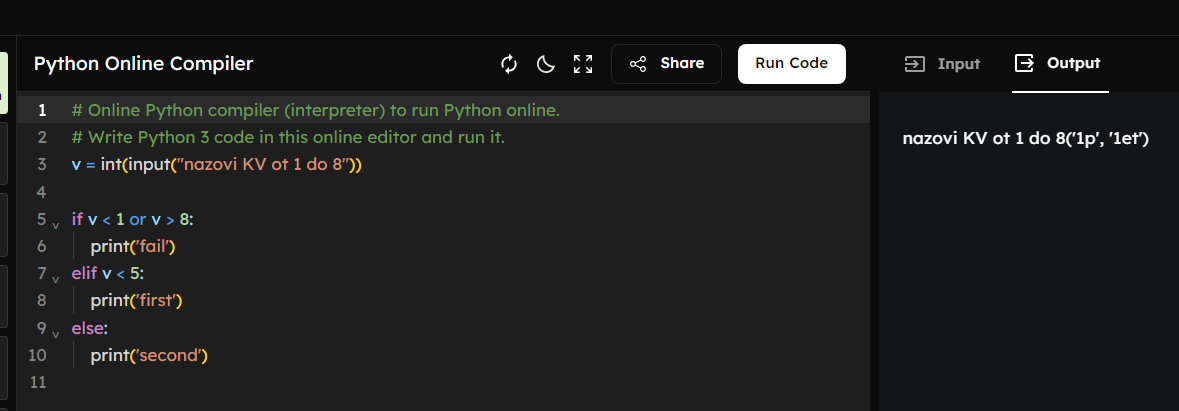Click the empty line 4 in the editor
1179x411 pixels.
click(300, 191)
